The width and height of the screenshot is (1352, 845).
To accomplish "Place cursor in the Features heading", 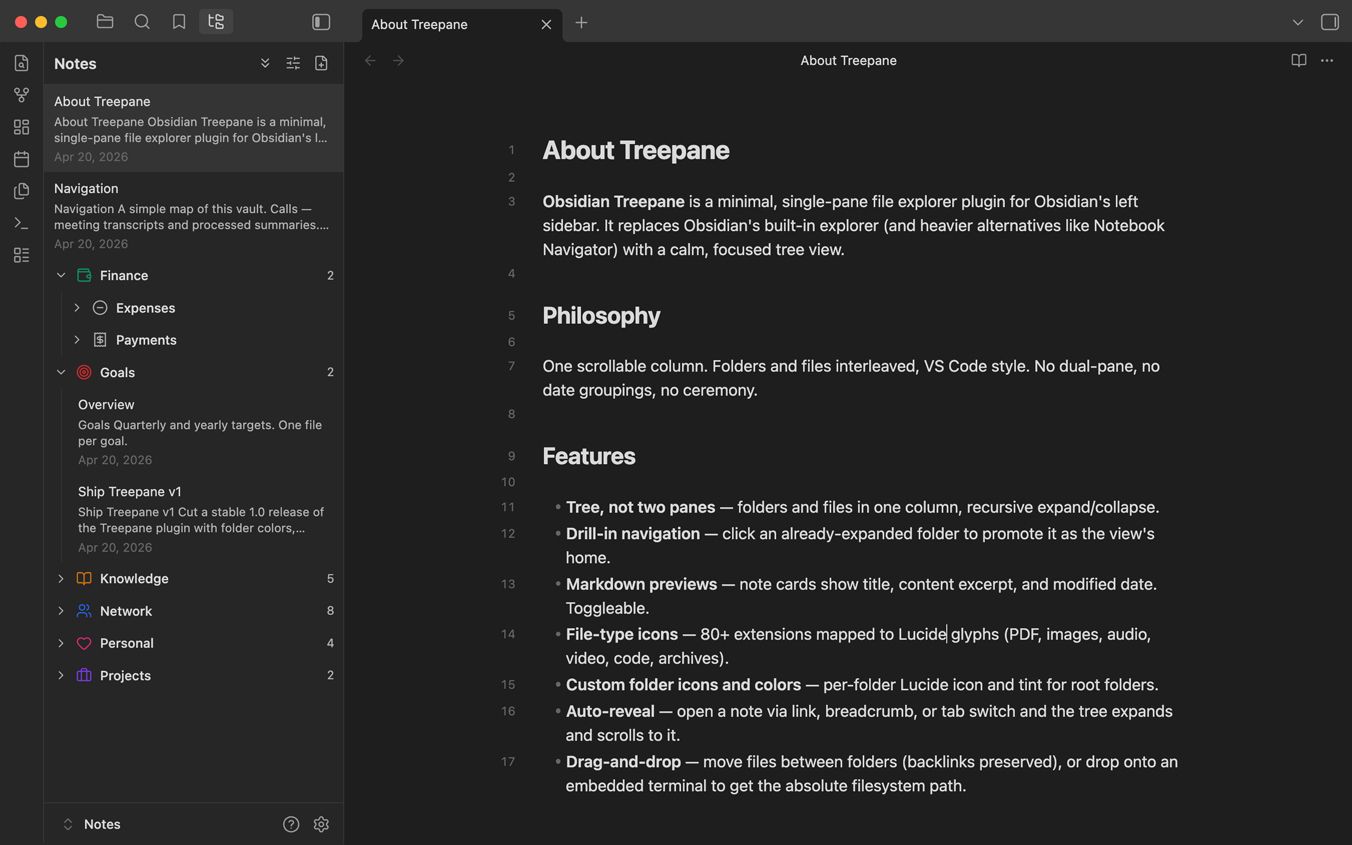I will 589,456.
